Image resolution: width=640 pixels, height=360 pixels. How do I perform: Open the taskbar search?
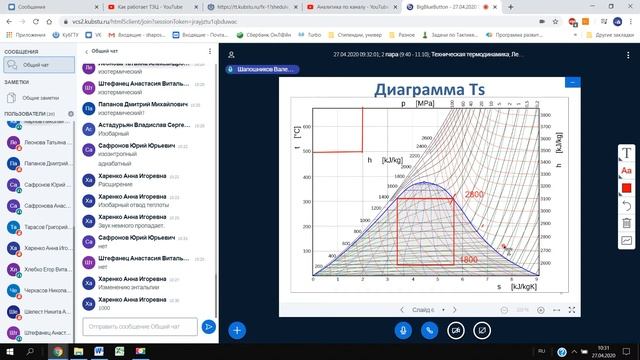pos(30,351)
